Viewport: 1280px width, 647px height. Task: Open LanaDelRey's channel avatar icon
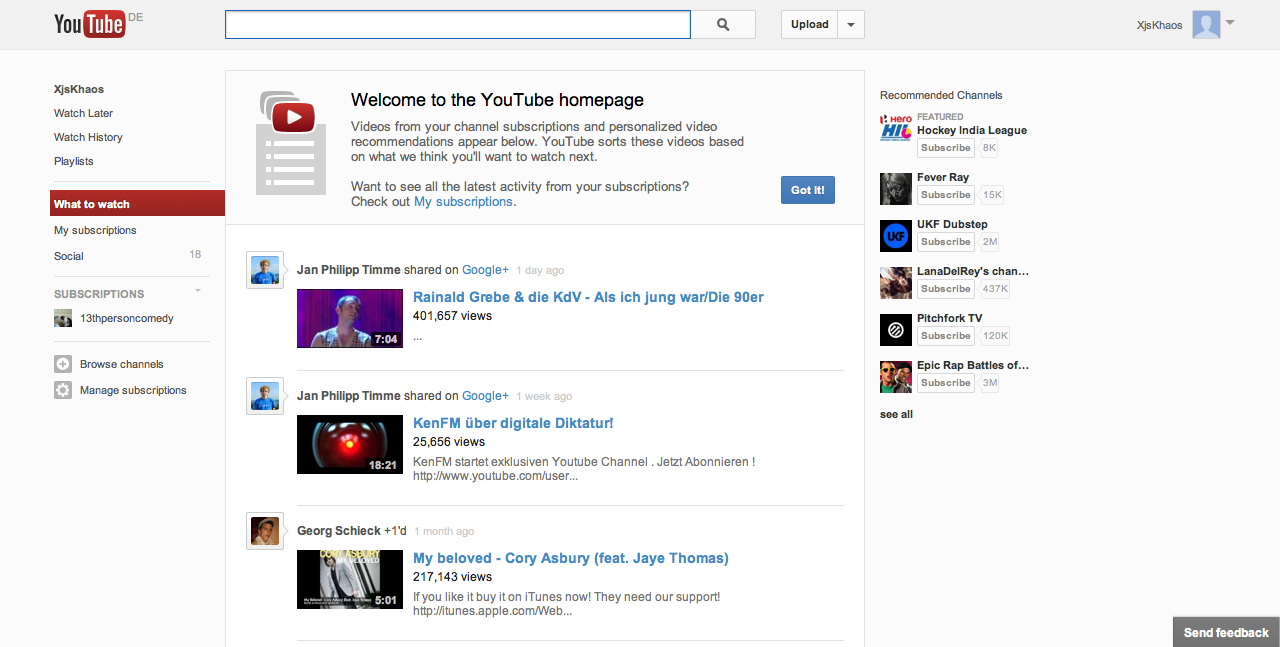(896, 283)
